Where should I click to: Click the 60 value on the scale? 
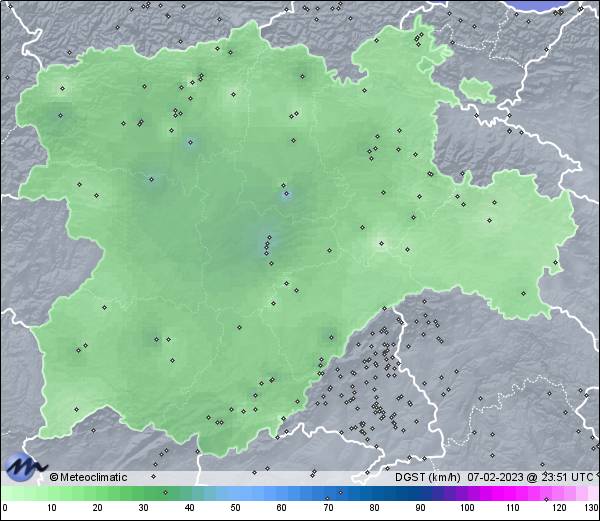click(282, 508)
